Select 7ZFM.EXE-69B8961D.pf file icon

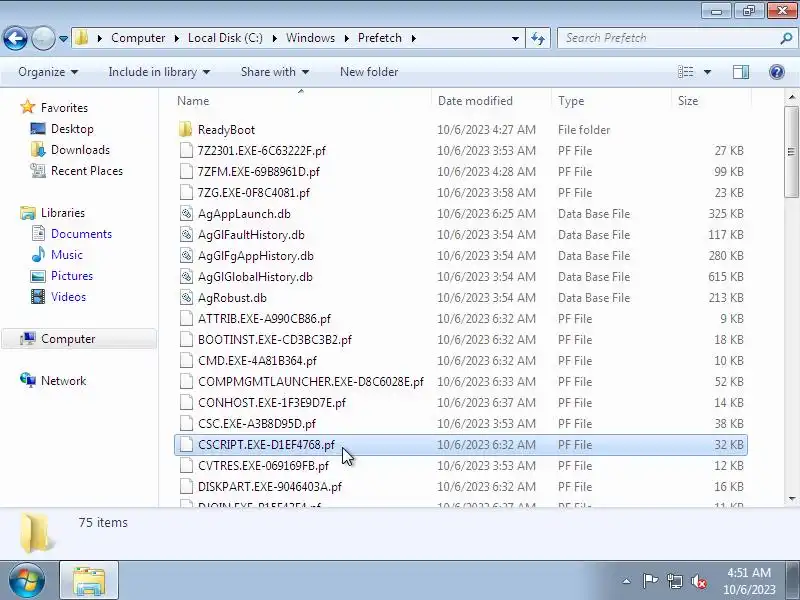186,171
